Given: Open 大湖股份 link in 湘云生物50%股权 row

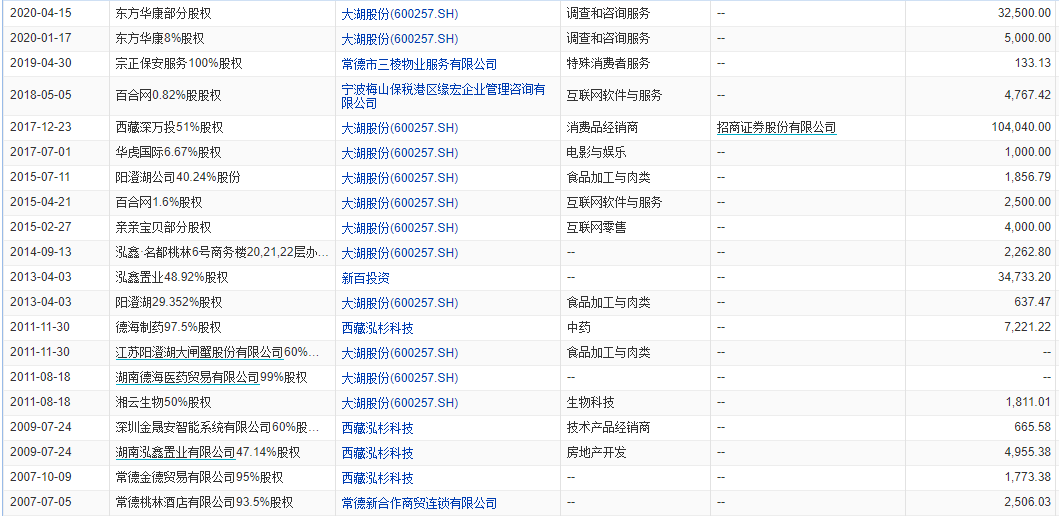Looking at the screenshot, I should click(400, 403).
